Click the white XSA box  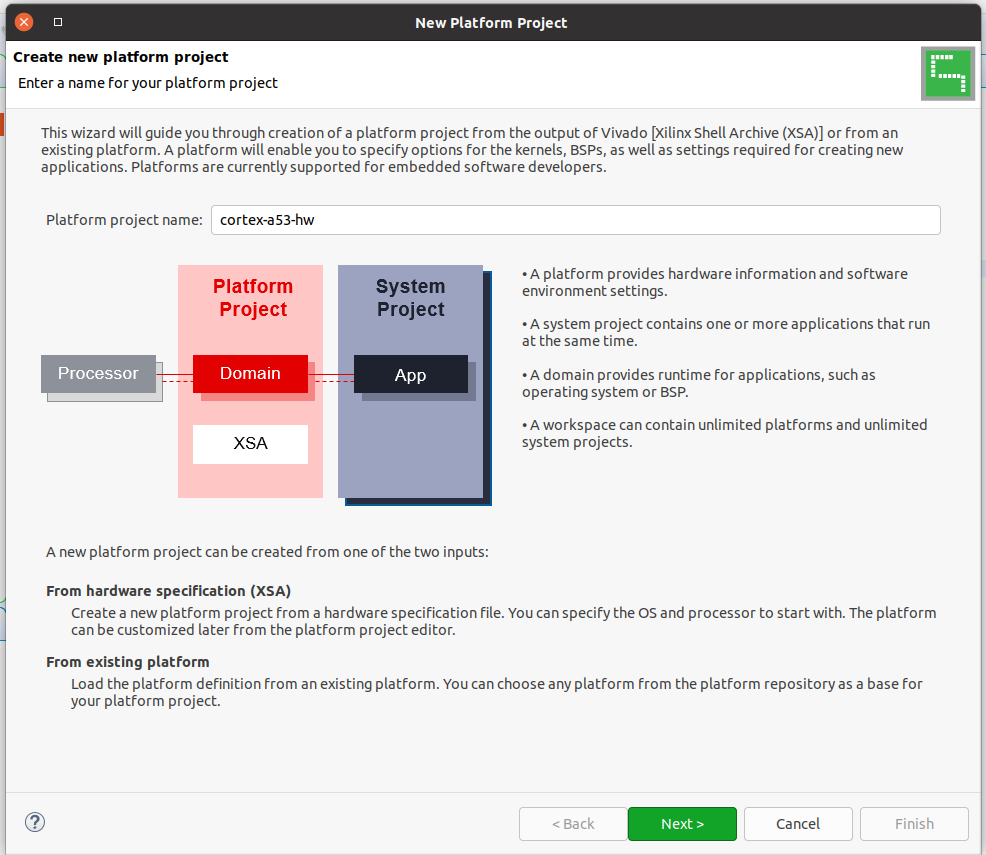coord(250,444)
